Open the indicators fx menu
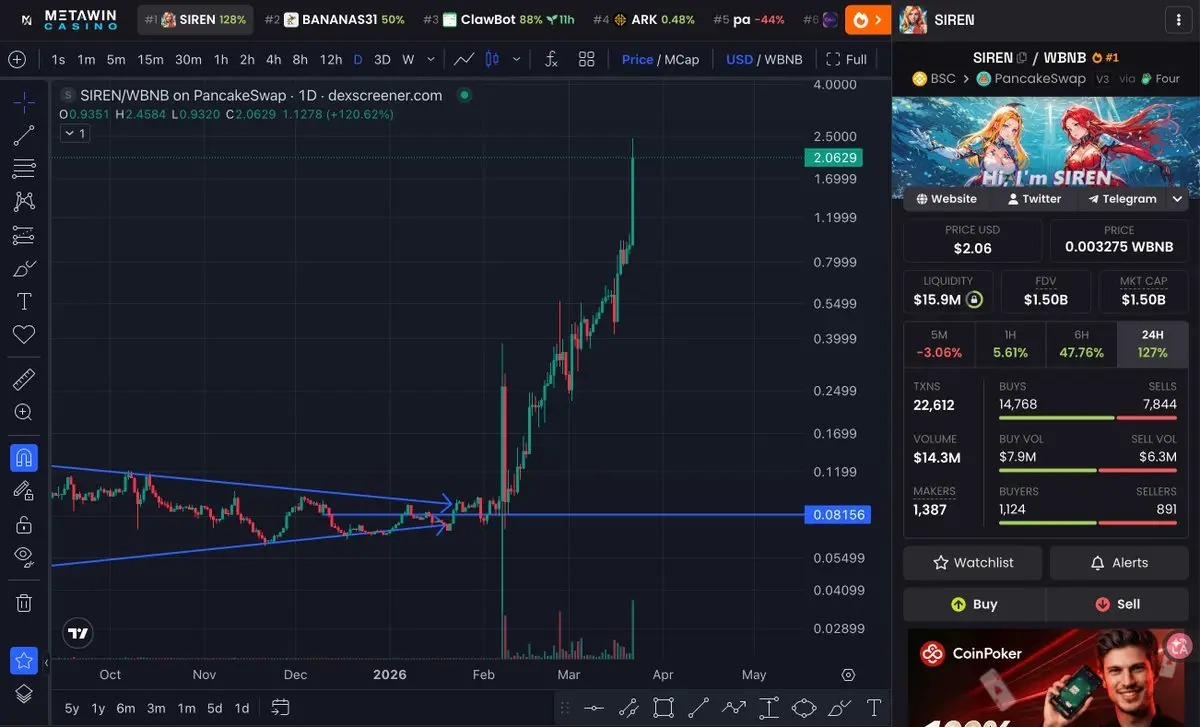 (x=551, y=59)
